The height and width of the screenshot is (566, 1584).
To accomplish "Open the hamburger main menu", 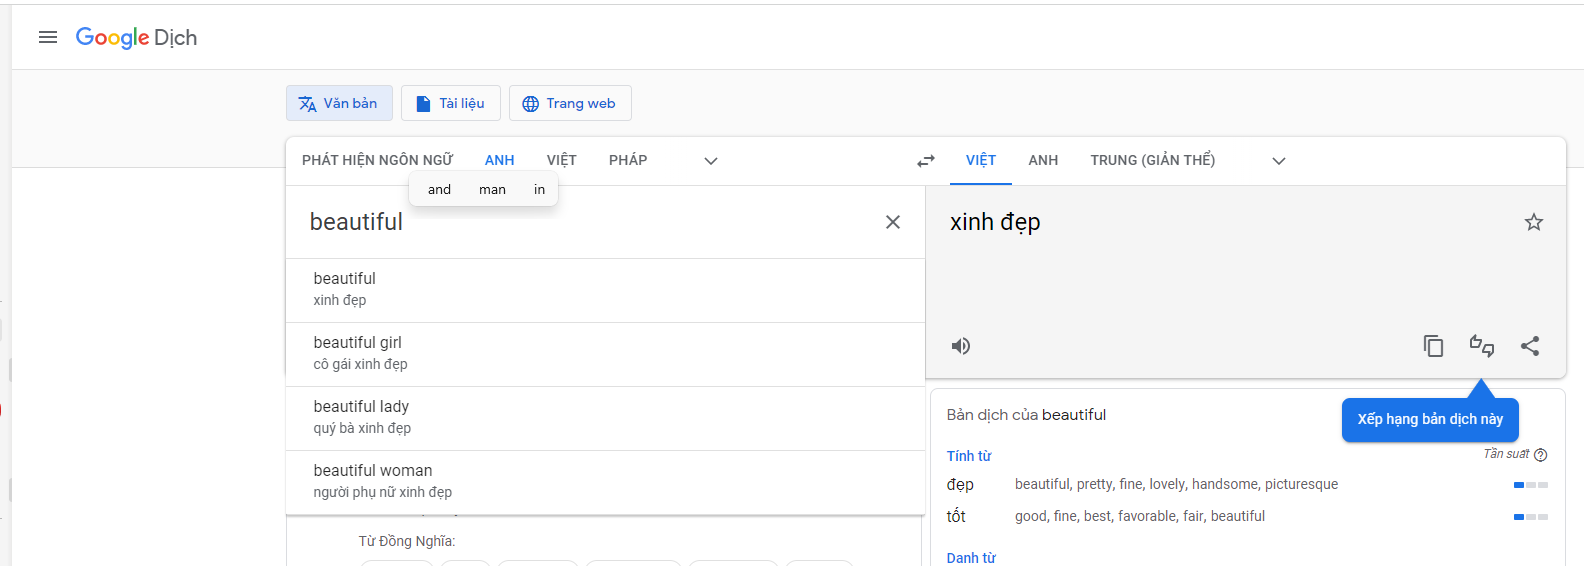I will tap(48, 37).
